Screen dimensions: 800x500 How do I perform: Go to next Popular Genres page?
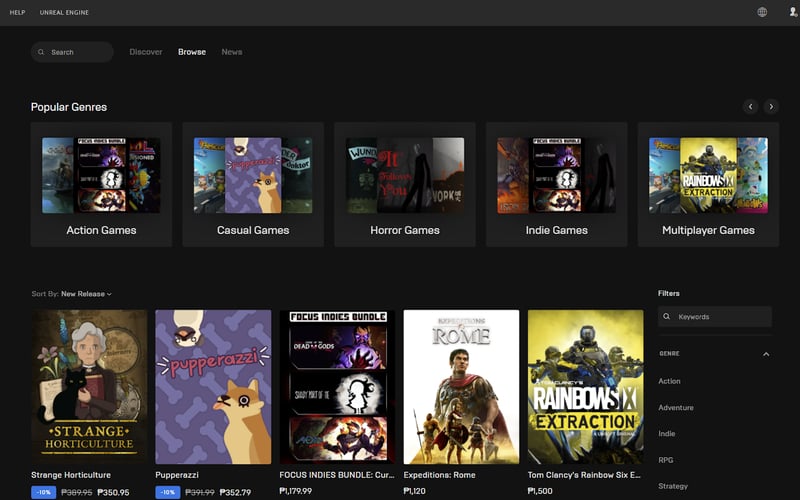[771, 107]
